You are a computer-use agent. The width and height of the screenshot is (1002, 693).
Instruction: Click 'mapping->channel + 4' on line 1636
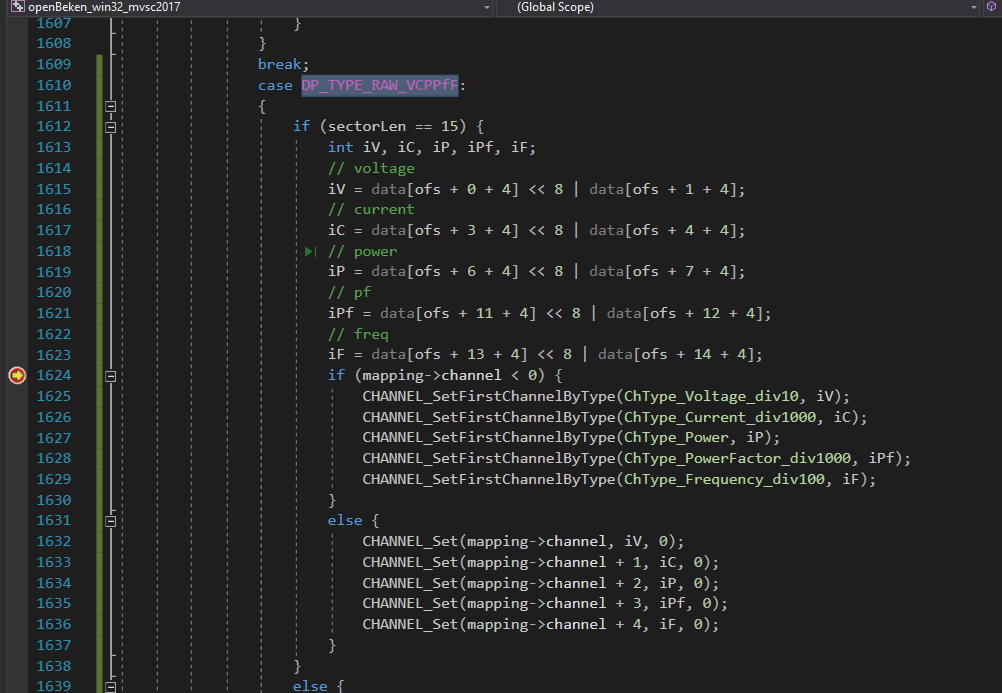[x=553, y=624]
